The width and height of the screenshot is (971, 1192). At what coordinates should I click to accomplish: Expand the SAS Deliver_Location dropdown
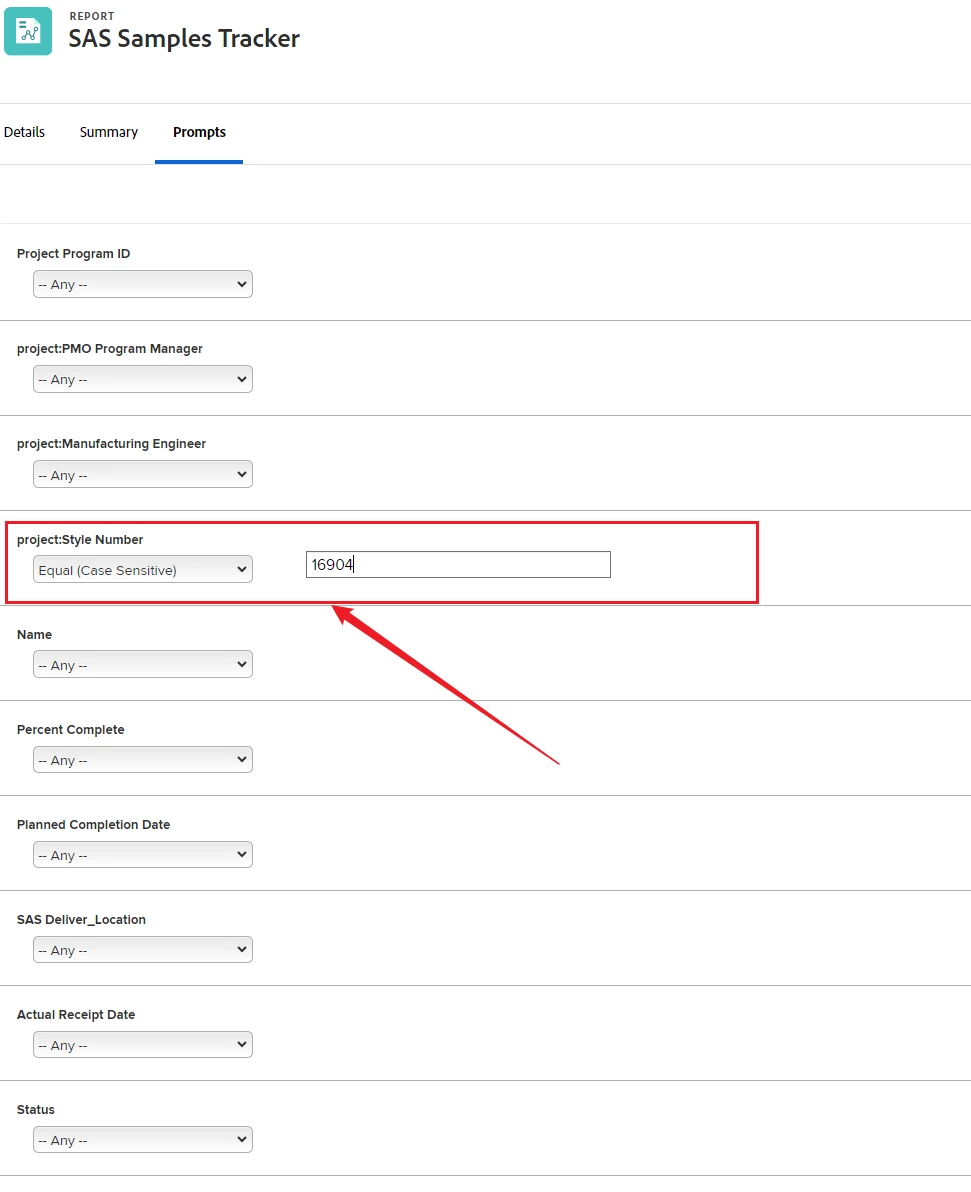143,949
